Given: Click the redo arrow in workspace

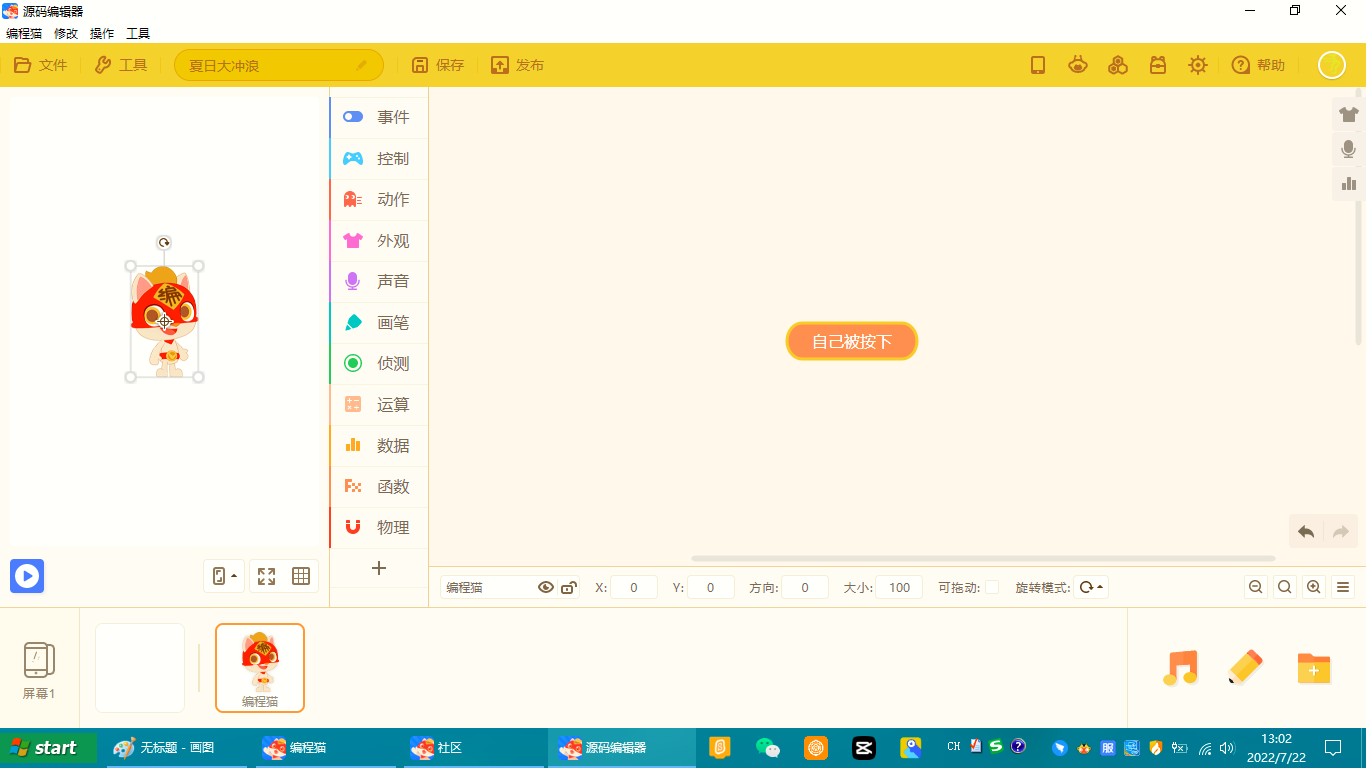Looking at the screenshot, I should (1341, 532).
